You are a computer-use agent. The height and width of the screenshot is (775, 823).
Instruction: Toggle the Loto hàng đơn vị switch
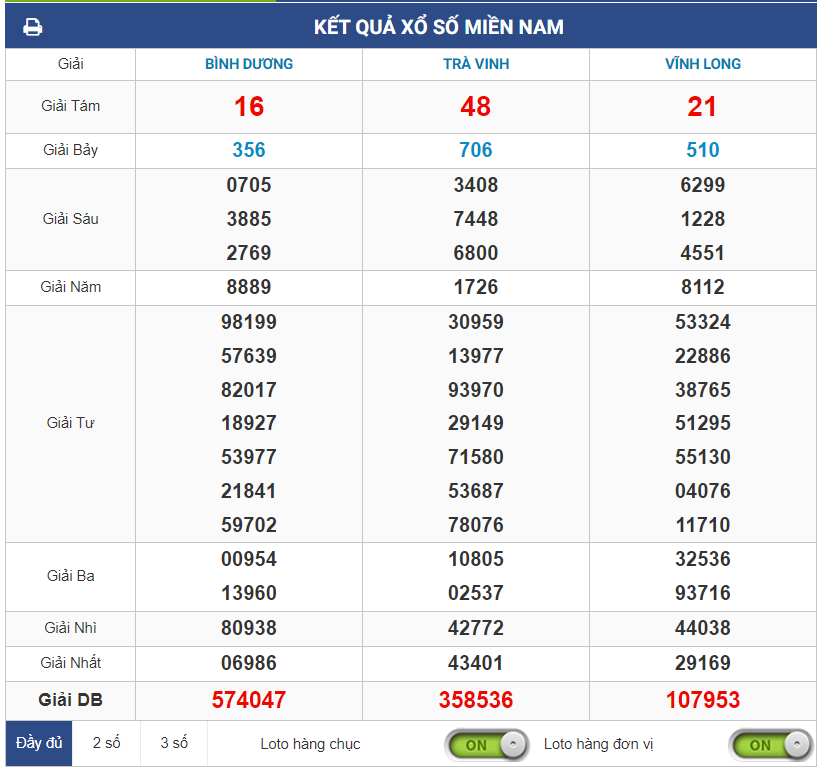tap(770, 744)
